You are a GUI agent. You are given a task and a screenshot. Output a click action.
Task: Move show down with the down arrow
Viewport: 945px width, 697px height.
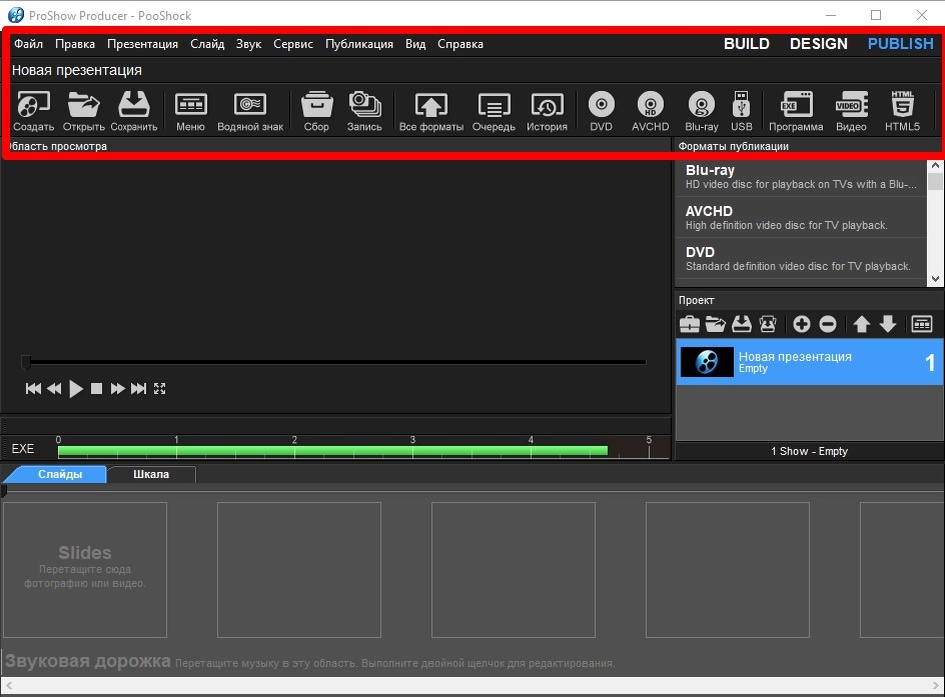pyautogui.click(x=888, y=324)
